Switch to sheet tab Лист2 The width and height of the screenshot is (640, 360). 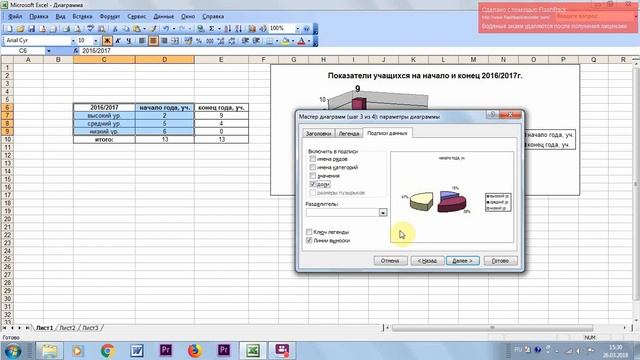[x=68, y=328]
